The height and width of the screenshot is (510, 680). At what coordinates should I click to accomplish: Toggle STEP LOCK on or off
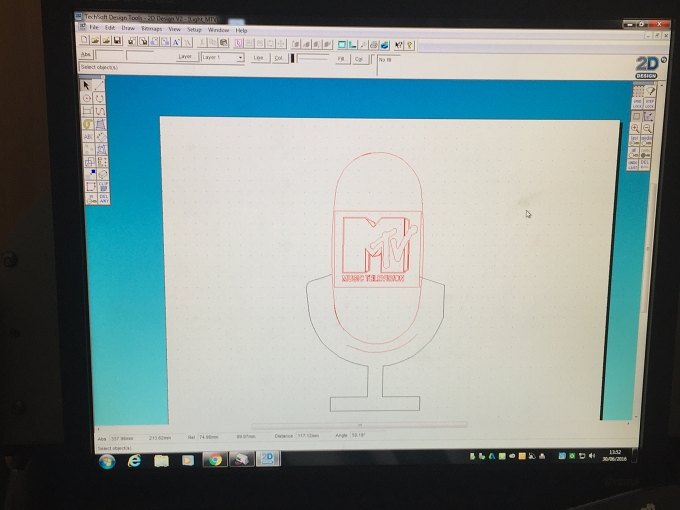pos(649,104)
